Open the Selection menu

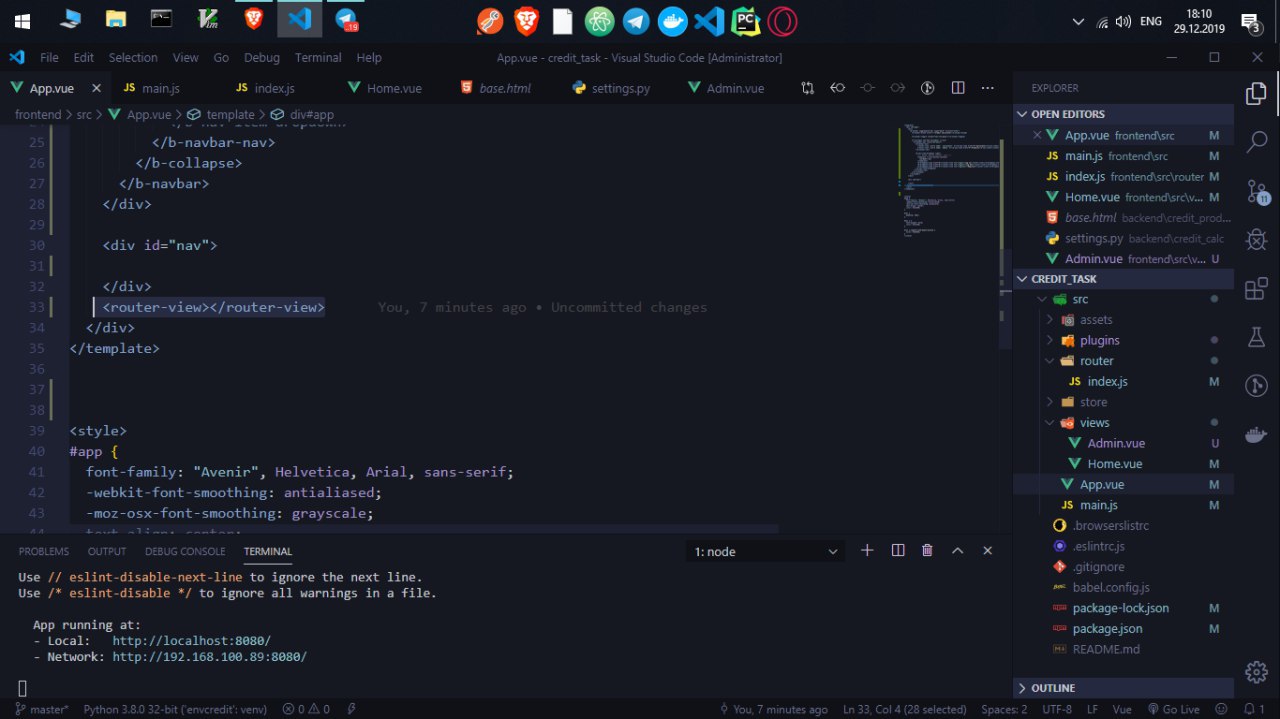(133, 58)
